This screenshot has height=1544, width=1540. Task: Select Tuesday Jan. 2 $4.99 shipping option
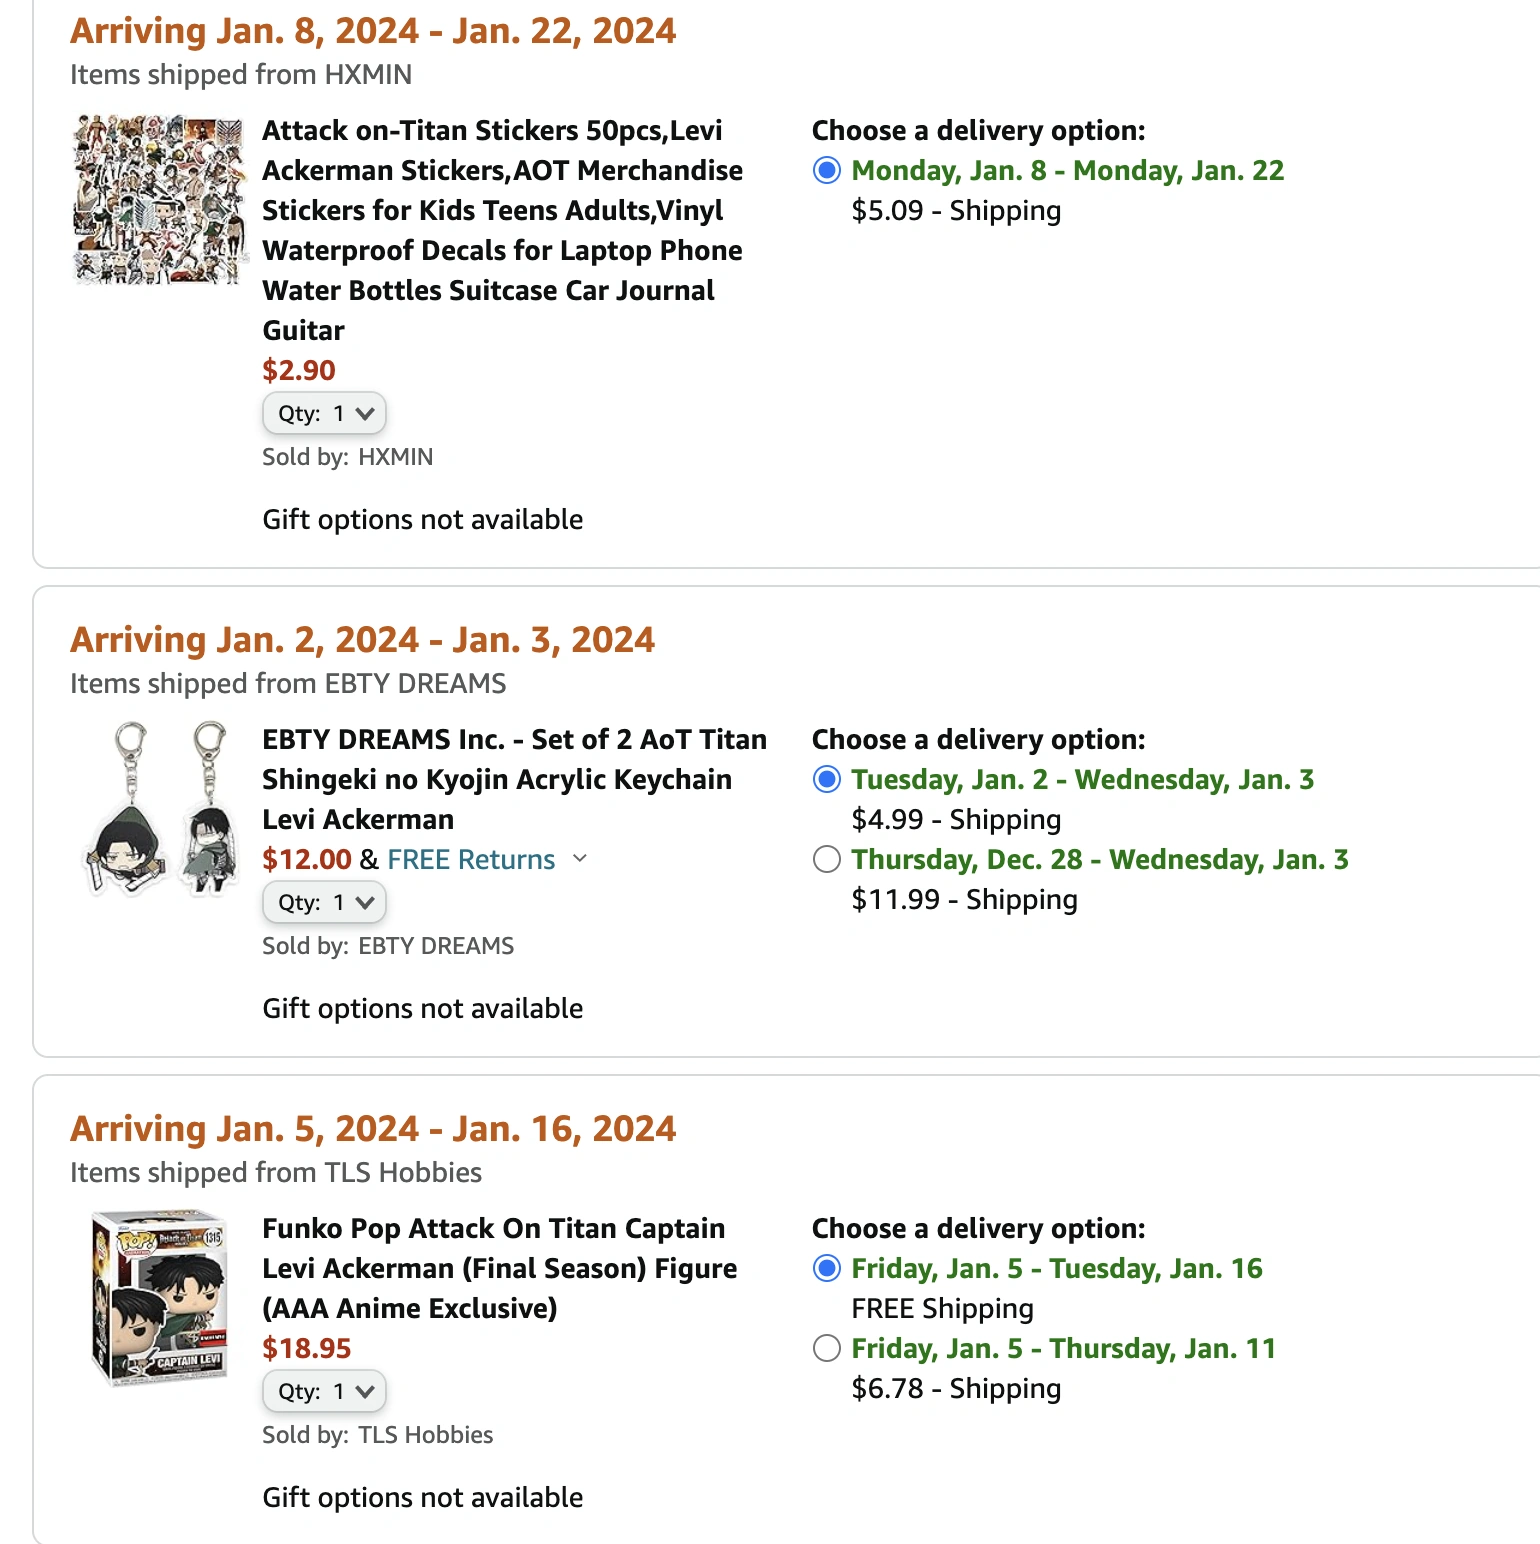tap(827, 780)
